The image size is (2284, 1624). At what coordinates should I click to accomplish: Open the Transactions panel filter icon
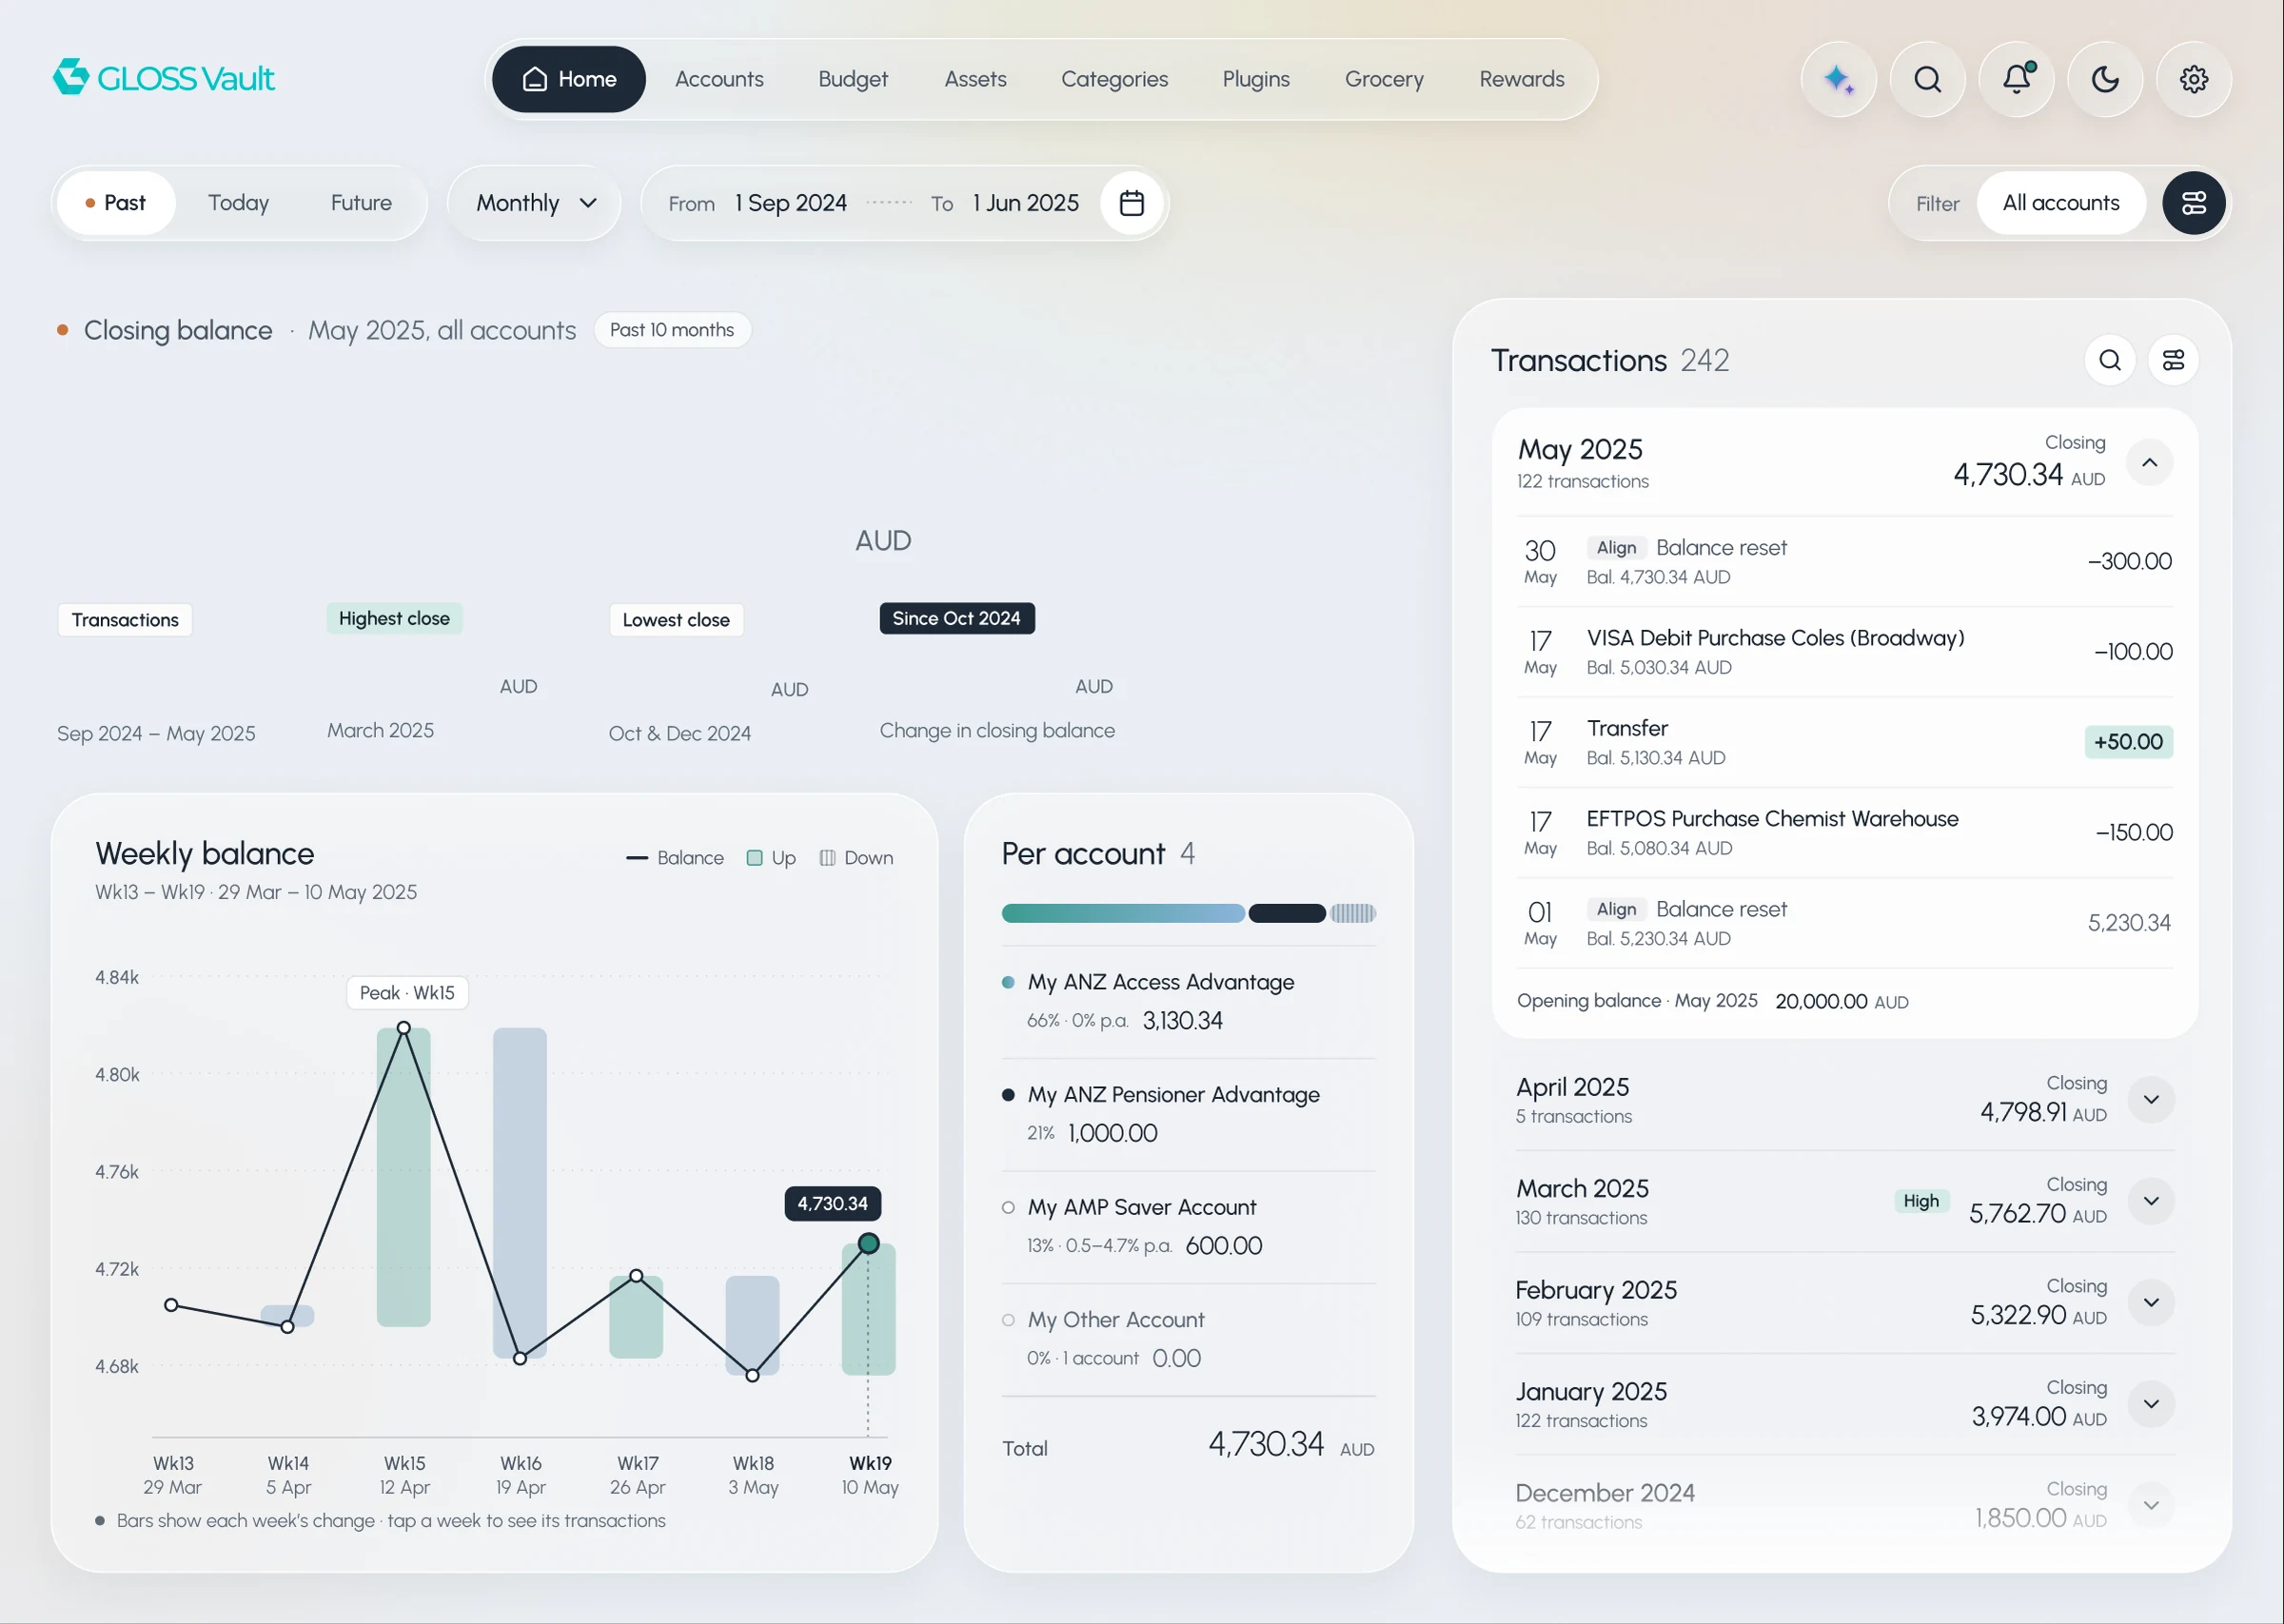pos(2173,360)
